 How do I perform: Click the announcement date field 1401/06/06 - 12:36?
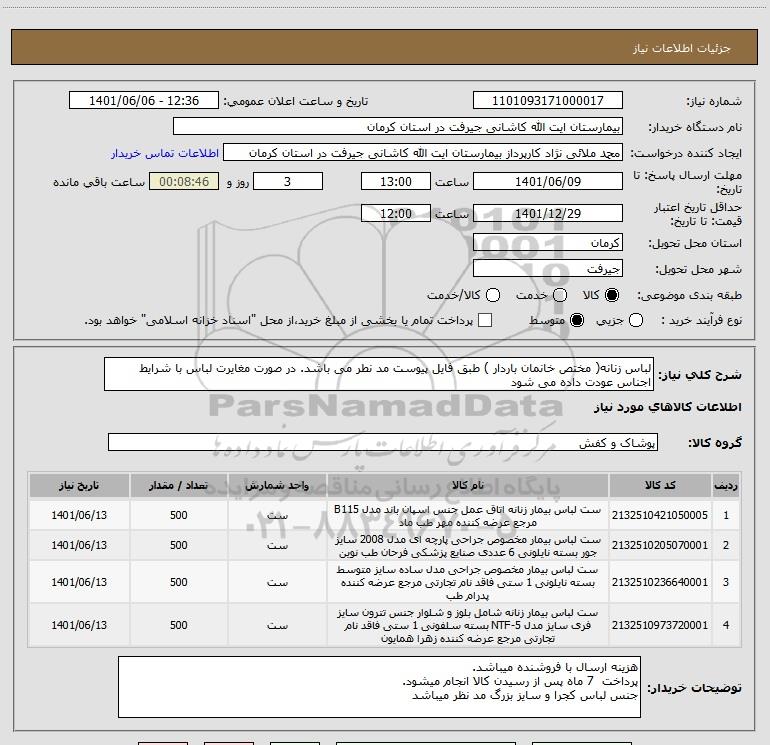coord(144,101)
